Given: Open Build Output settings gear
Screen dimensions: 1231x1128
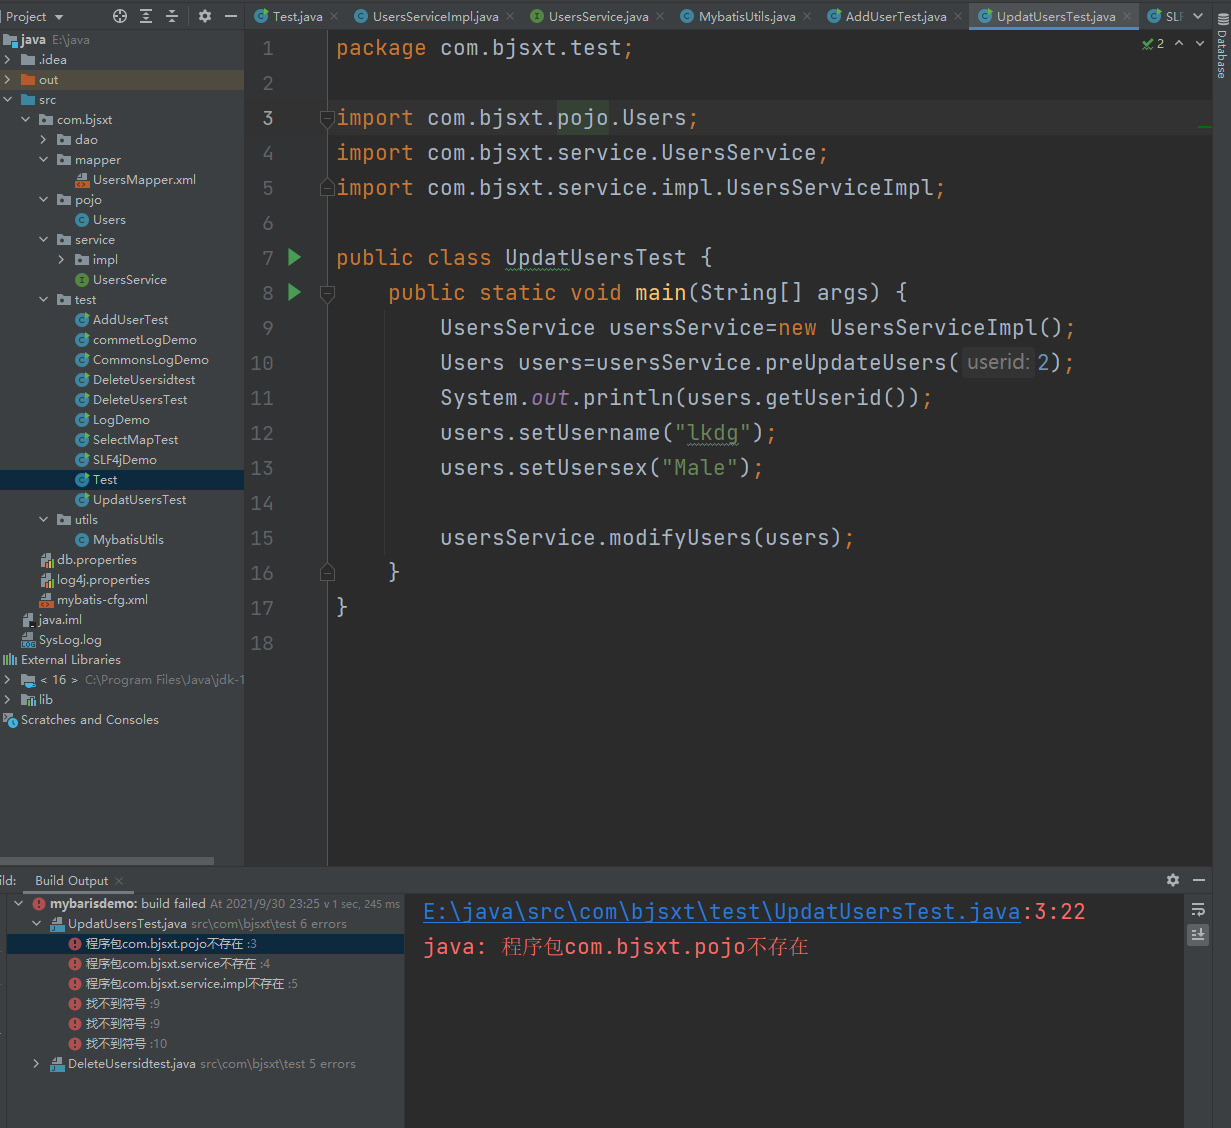Looking at the screenshot, I should 1173,880.
